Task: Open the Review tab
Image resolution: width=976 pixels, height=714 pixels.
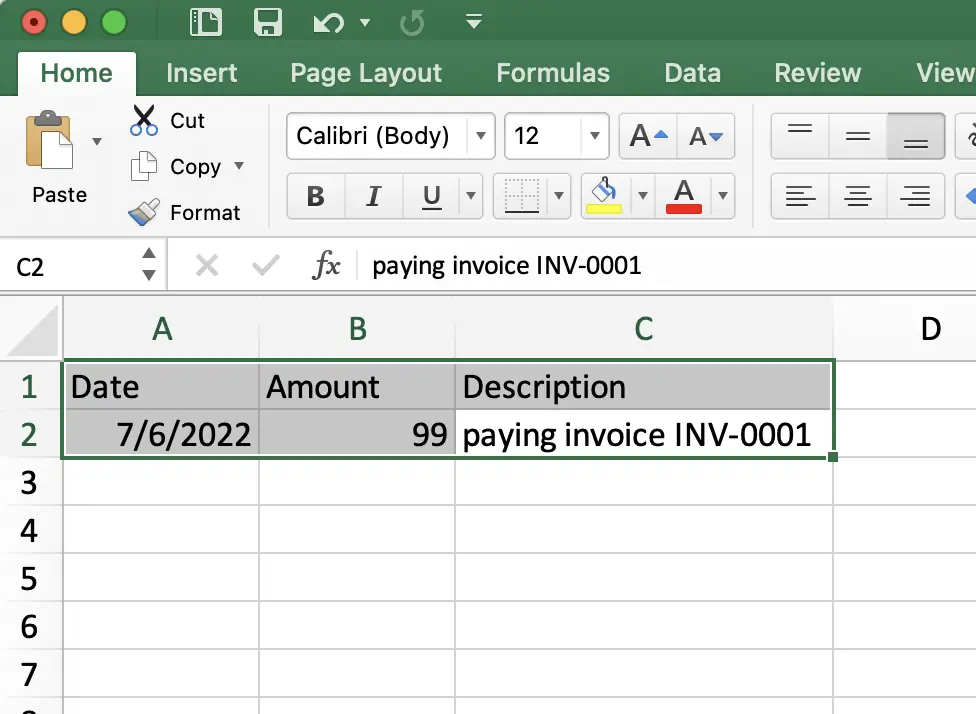Action: [817, 73]
